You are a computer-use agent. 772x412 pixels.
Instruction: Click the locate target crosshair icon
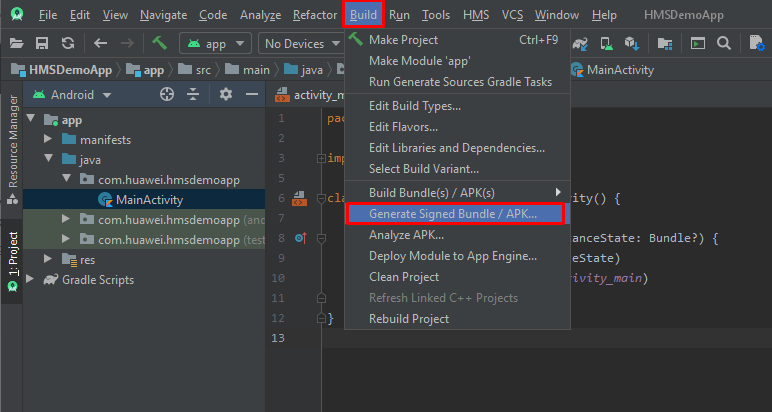click(x=167, y=94)
